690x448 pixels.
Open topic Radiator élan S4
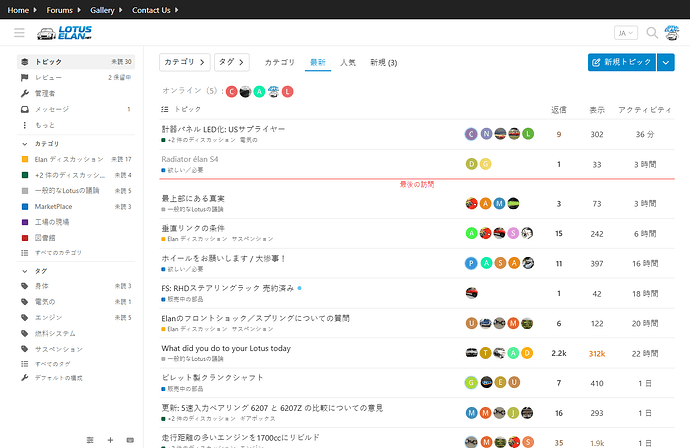[190, 159]
